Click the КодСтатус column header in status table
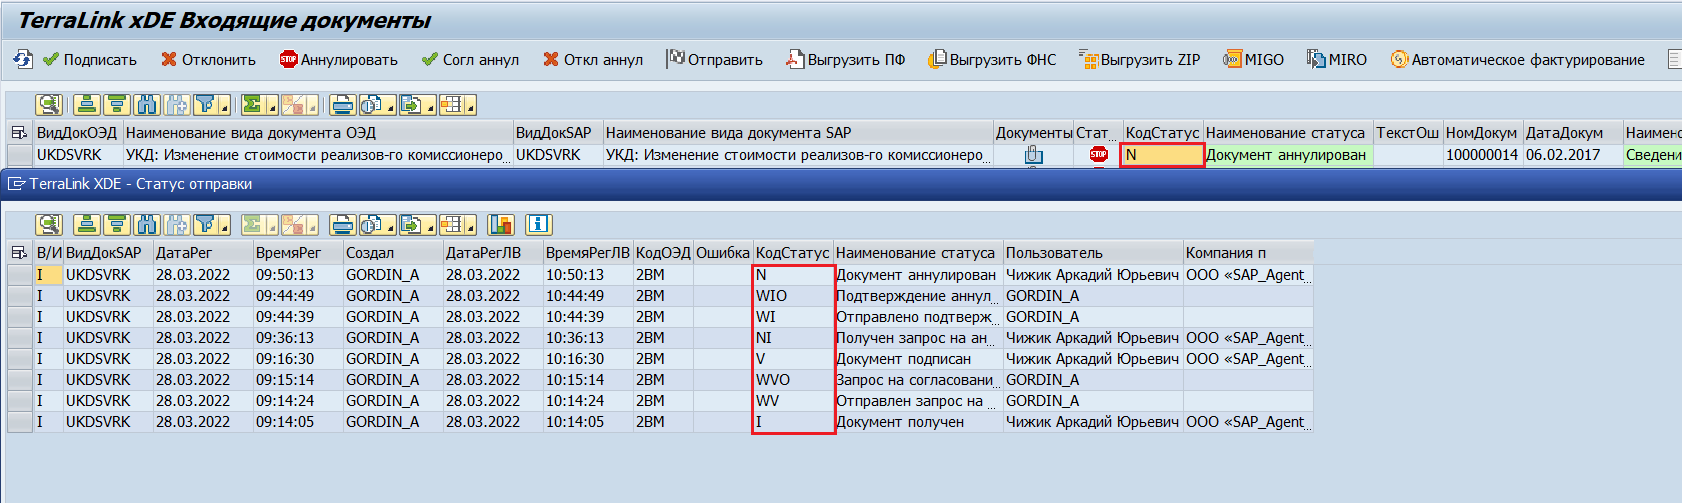Image resolution: width=1682 pixels, height=503 pixels. [792, 253]
